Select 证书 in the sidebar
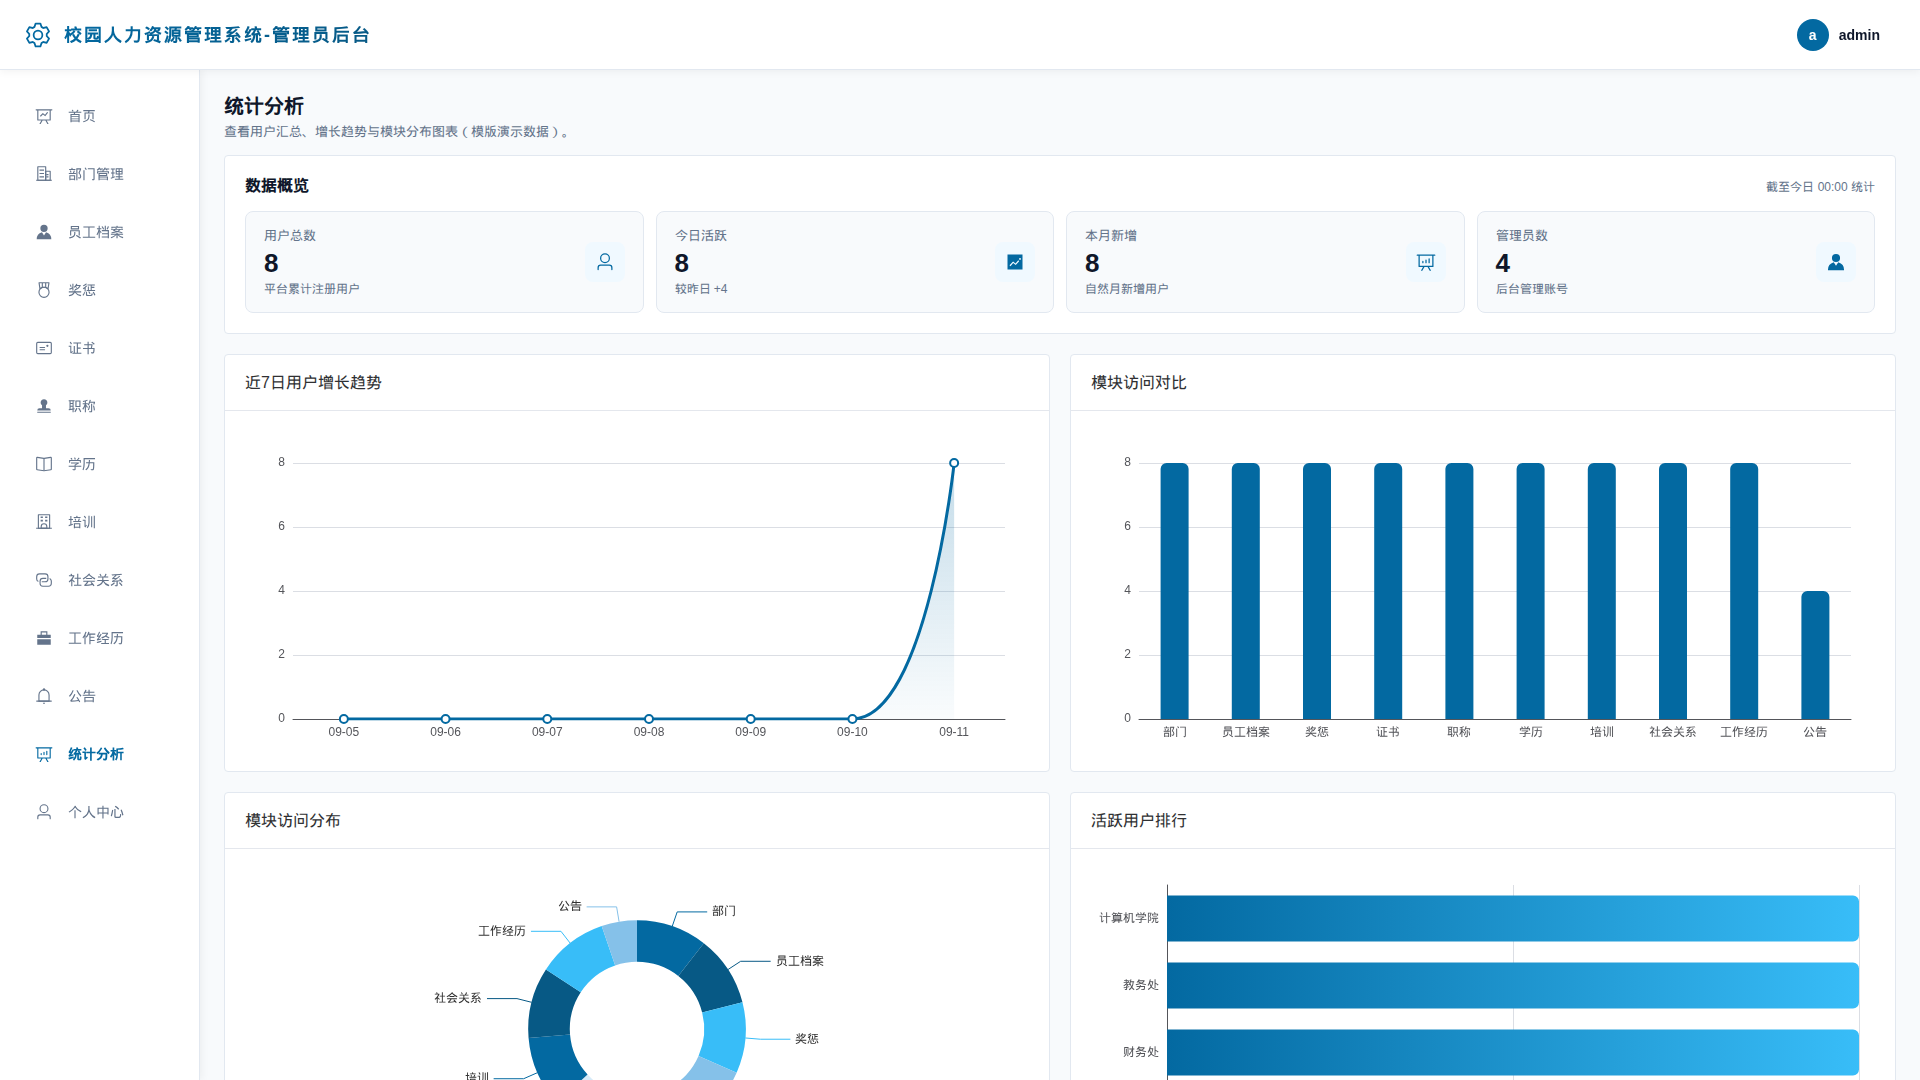The width and height of the screenshot is (1920, 1080). point(100,348)
